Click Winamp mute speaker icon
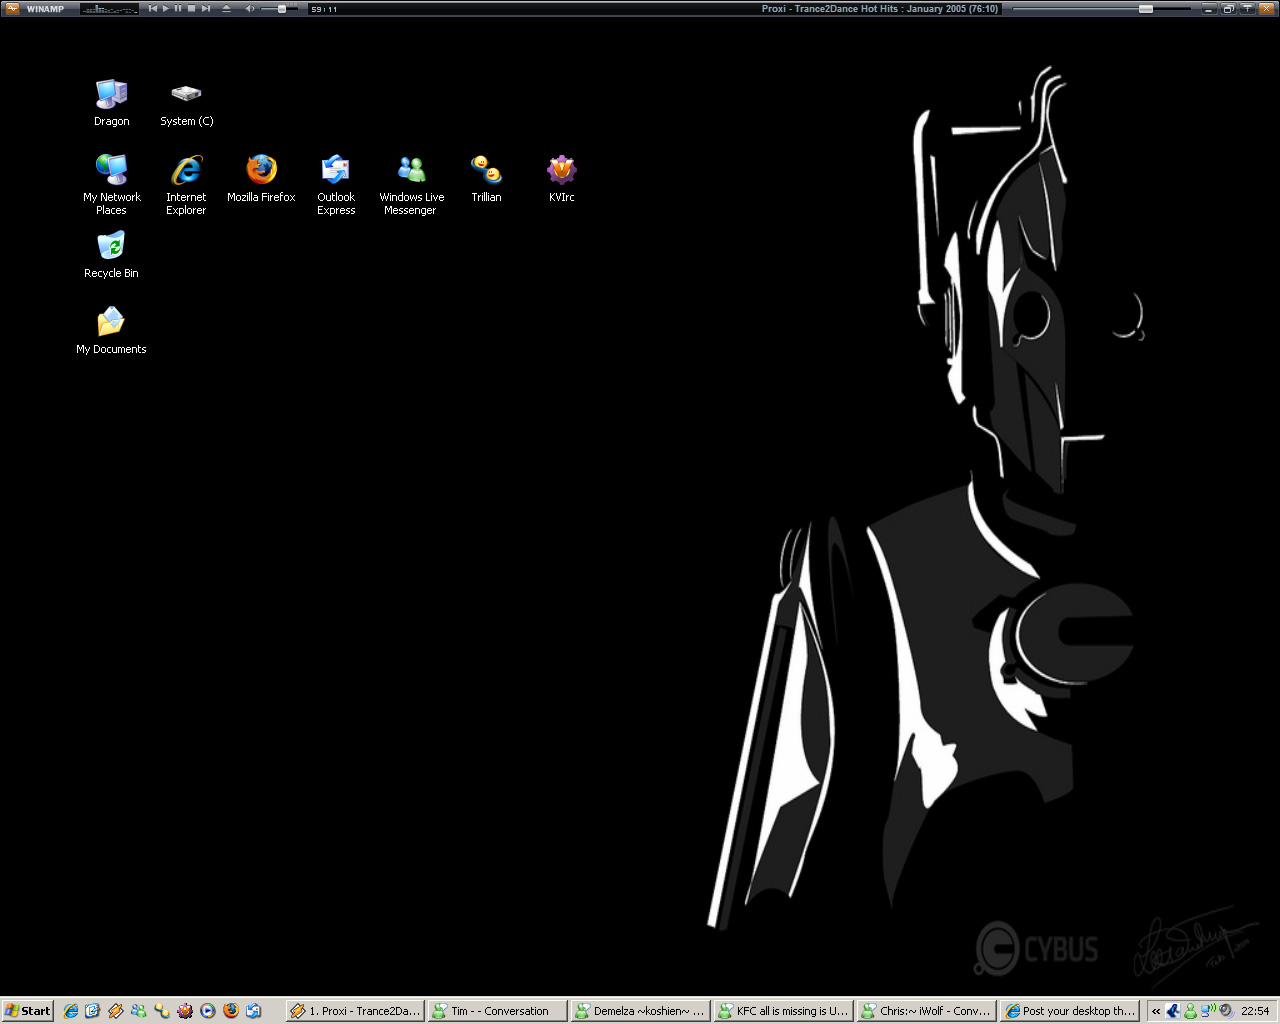 (250, 8)
